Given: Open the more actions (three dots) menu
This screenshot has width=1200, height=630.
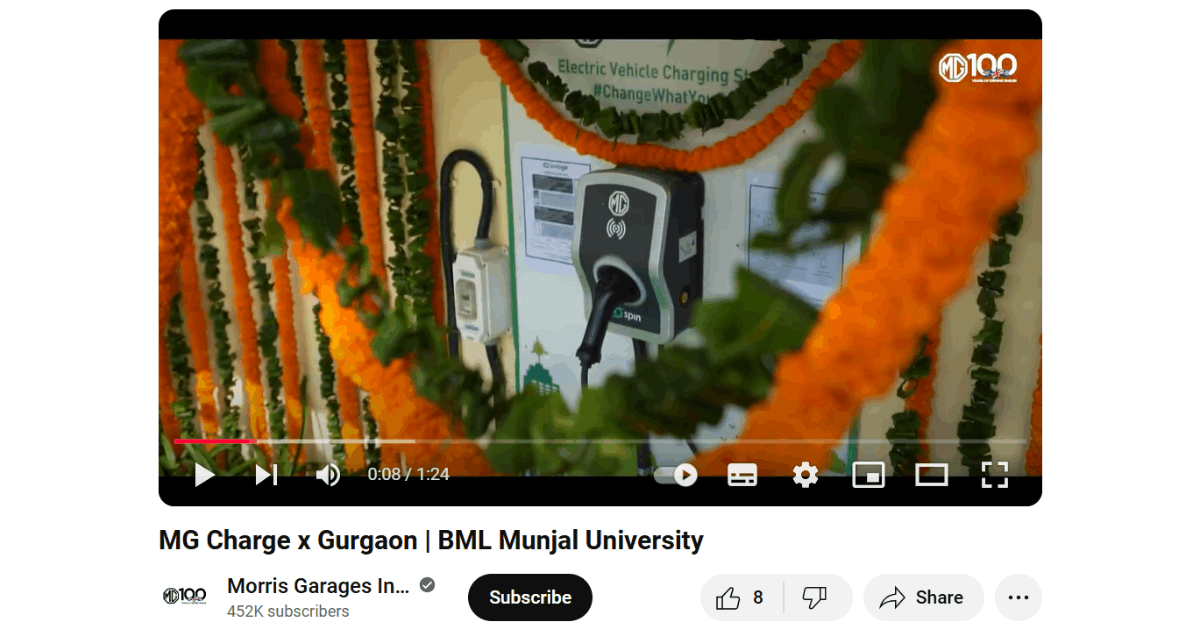Looking at the screenshot, I should coord(1018,597).
